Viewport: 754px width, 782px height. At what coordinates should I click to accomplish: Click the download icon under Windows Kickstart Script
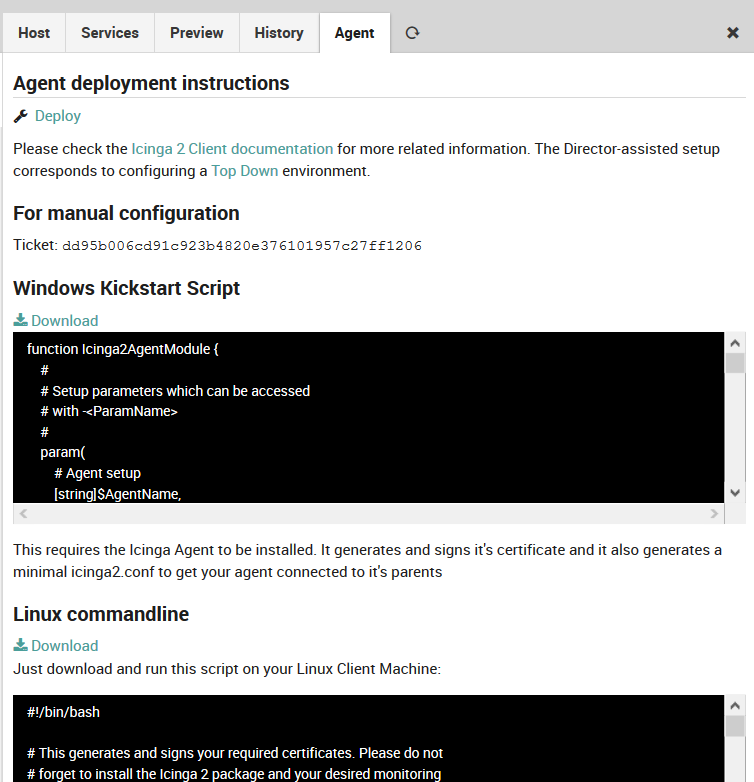point(20,321)
